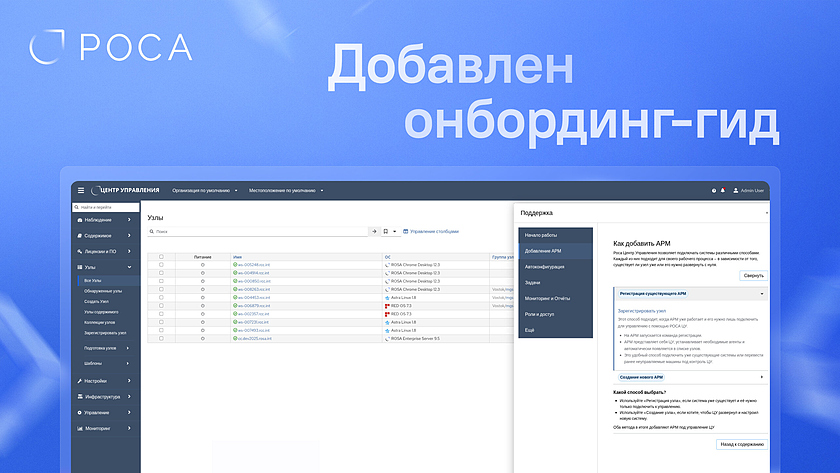The image size is (840, 473).
Task: Toggle the select-all checkbox in table header
Action: [x=160, y=256]
